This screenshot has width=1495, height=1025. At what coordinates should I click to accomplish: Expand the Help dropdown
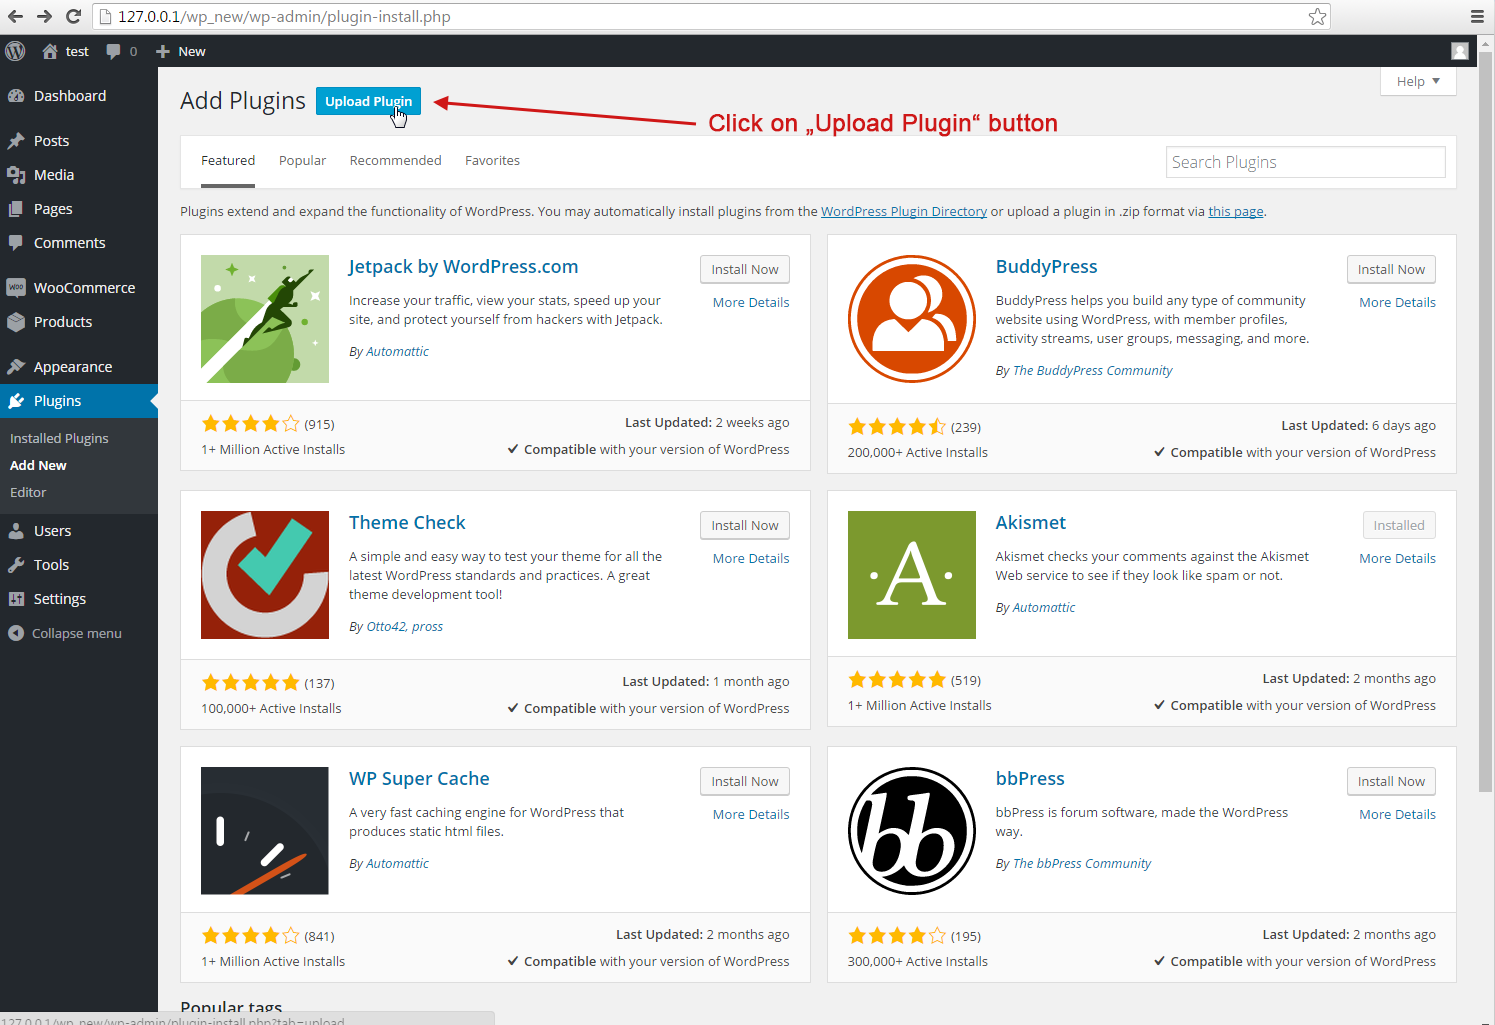(1418, 81)
